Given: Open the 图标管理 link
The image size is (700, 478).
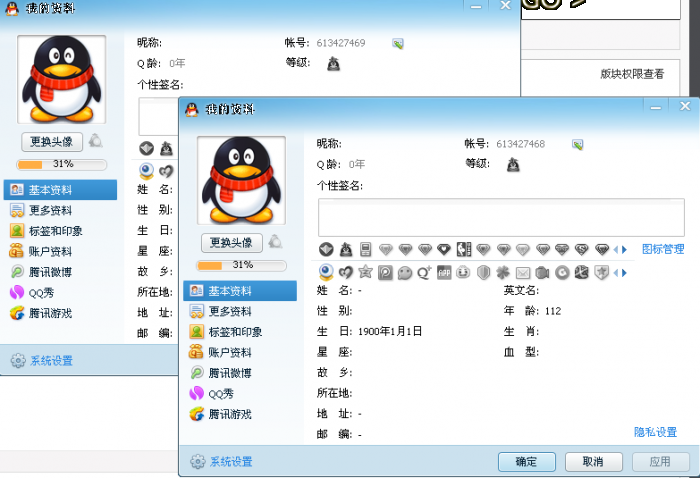Looking at the screenshot, I should point(663,249).
